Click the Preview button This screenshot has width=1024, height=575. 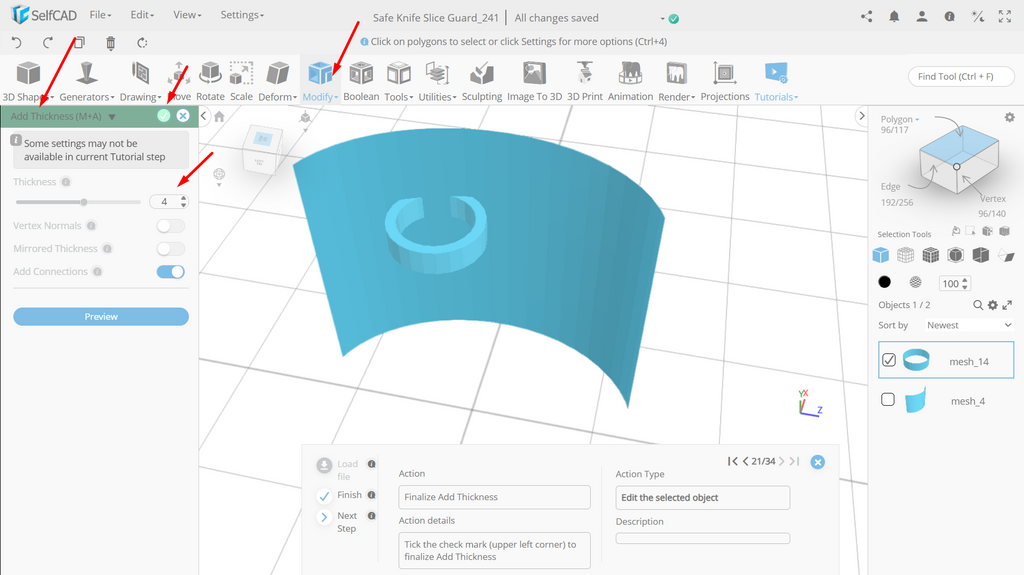point(101,317)
